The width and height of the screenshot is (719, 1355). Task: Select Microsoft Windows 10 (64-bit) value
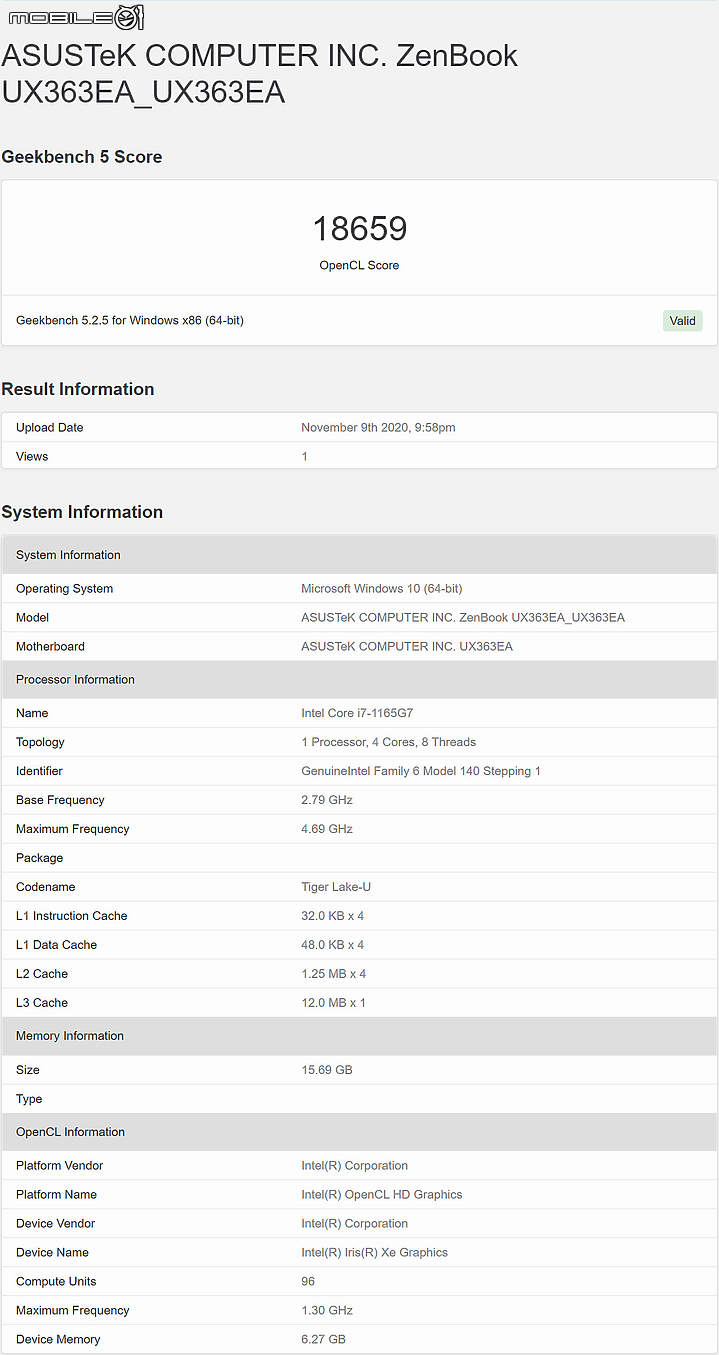(382, 589)
